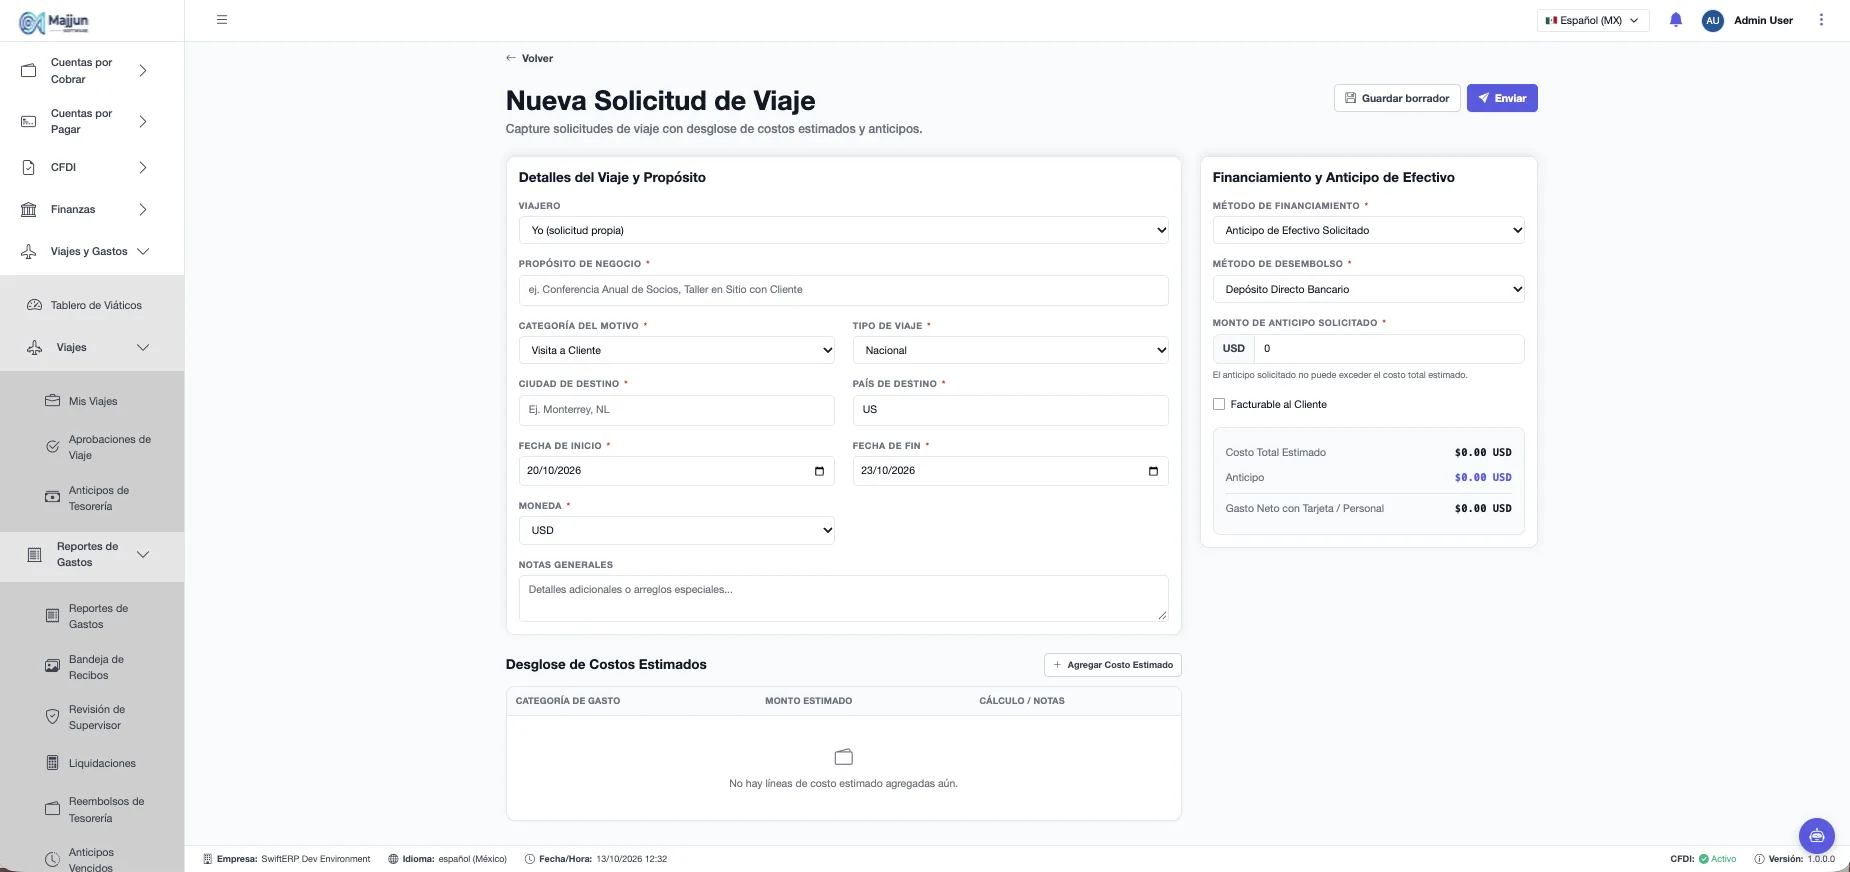Click the Guardar borrador button
This screenshot has width=1850, height=872.
click(x=1397, y=98)
